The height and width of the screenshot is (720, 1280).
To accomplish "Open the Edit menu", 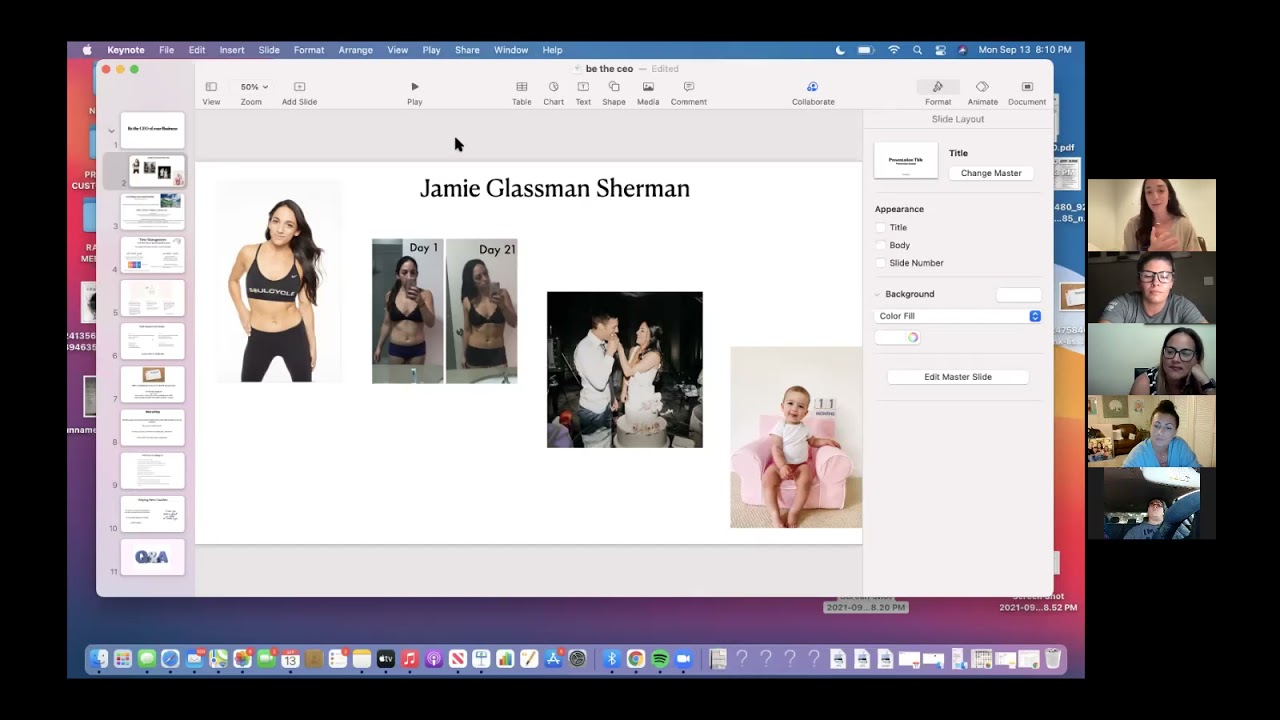I will (197, 50).
